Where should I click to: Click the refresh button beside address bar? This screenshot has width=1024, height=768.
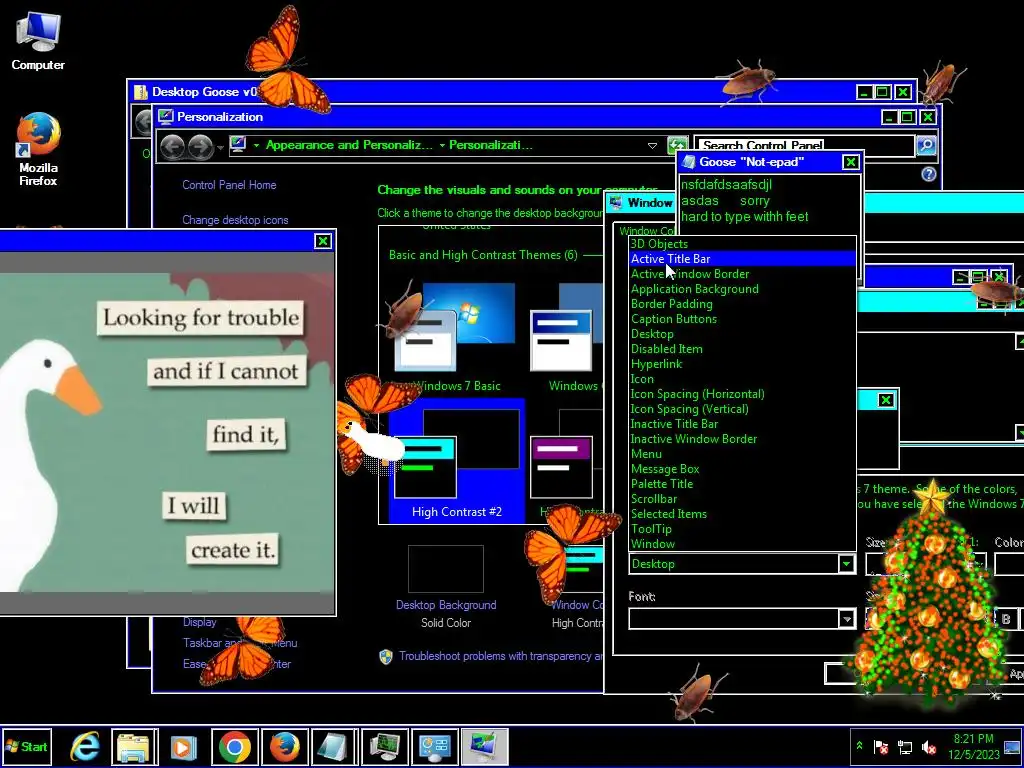coord(677,145)
